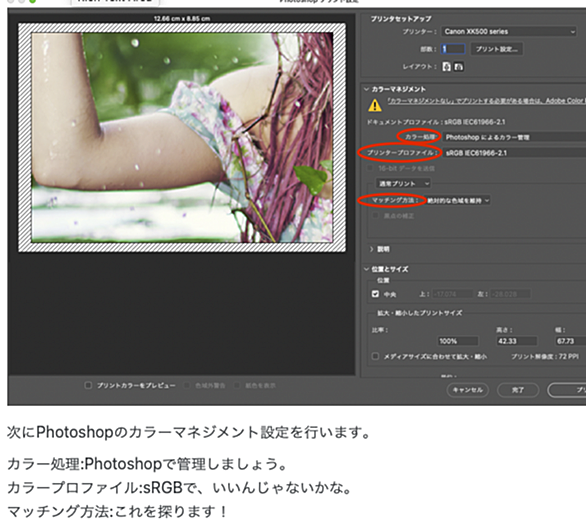The image size is (586, 526).
Task: Open the Adobe Color カラーマネジメントなし link
Action: 486,101
